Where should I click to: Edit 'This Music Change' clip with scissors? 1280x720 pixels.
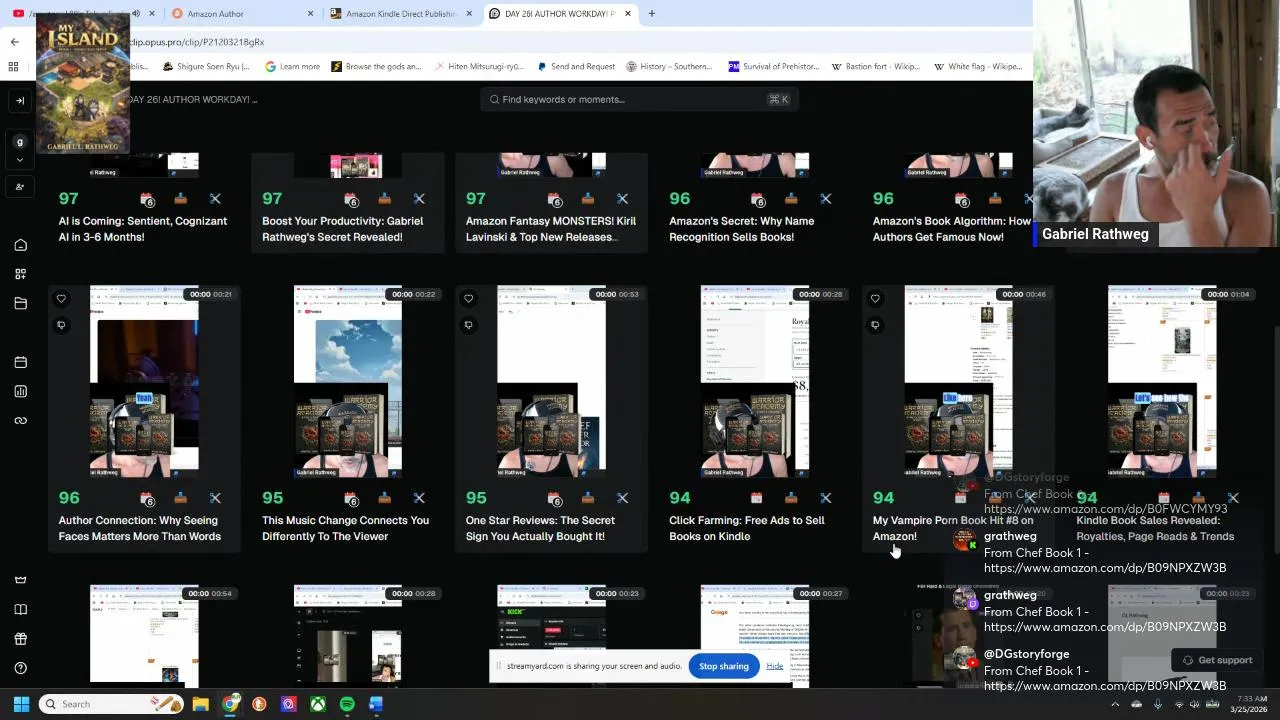419,498
